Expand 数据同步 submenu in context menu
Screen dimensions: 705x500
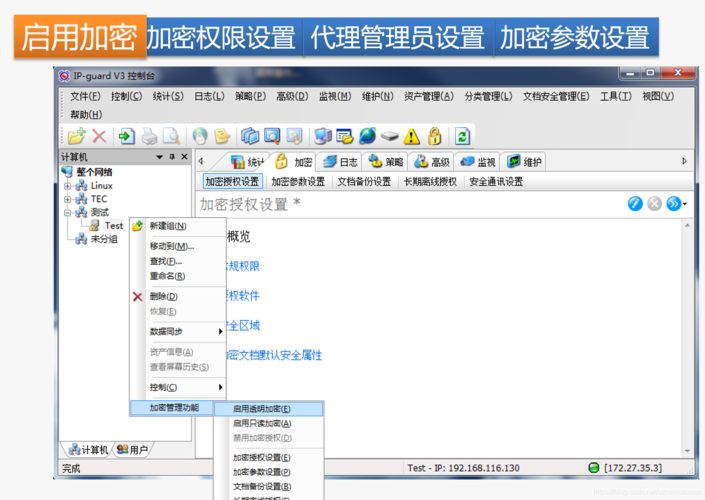click(220, 331)
